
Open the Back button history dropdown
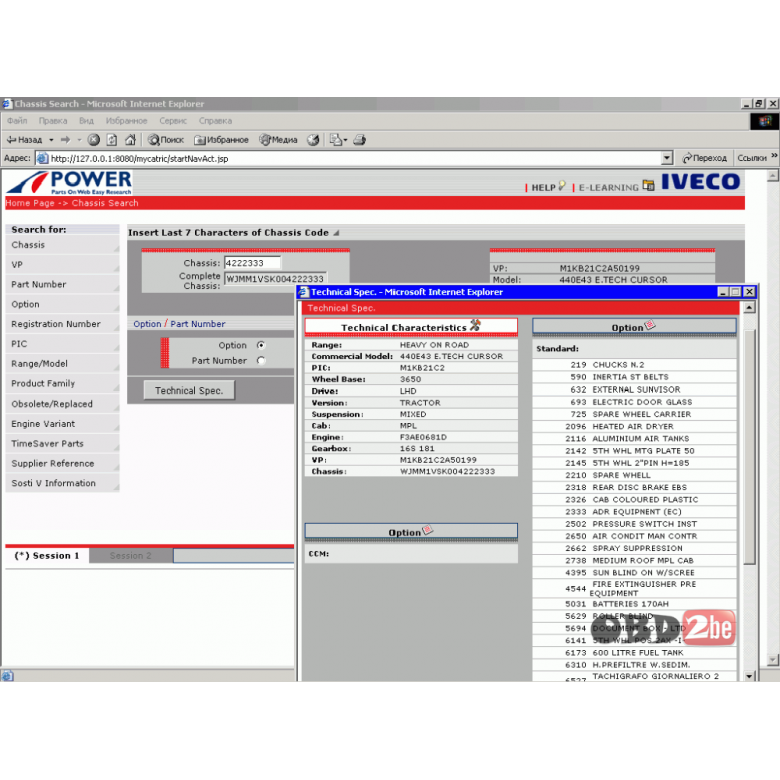coord(51,140)
